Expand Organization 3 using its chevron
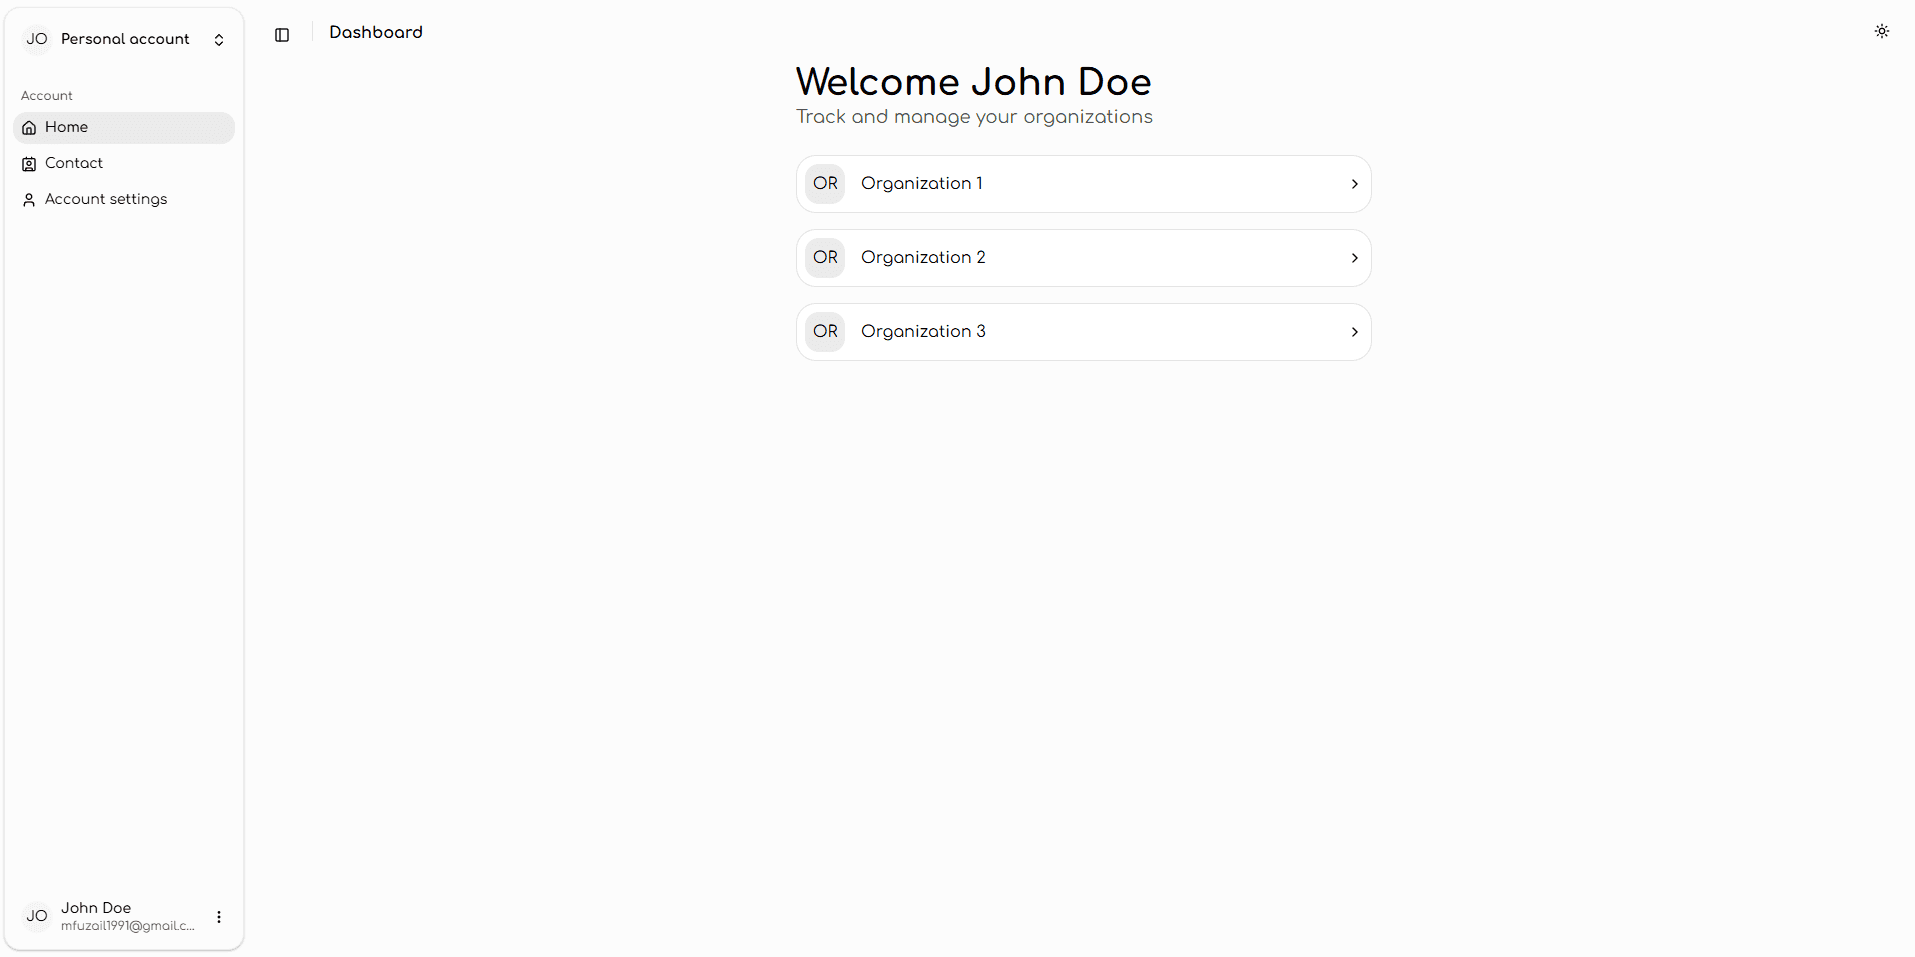 (x=1354, y=332)
